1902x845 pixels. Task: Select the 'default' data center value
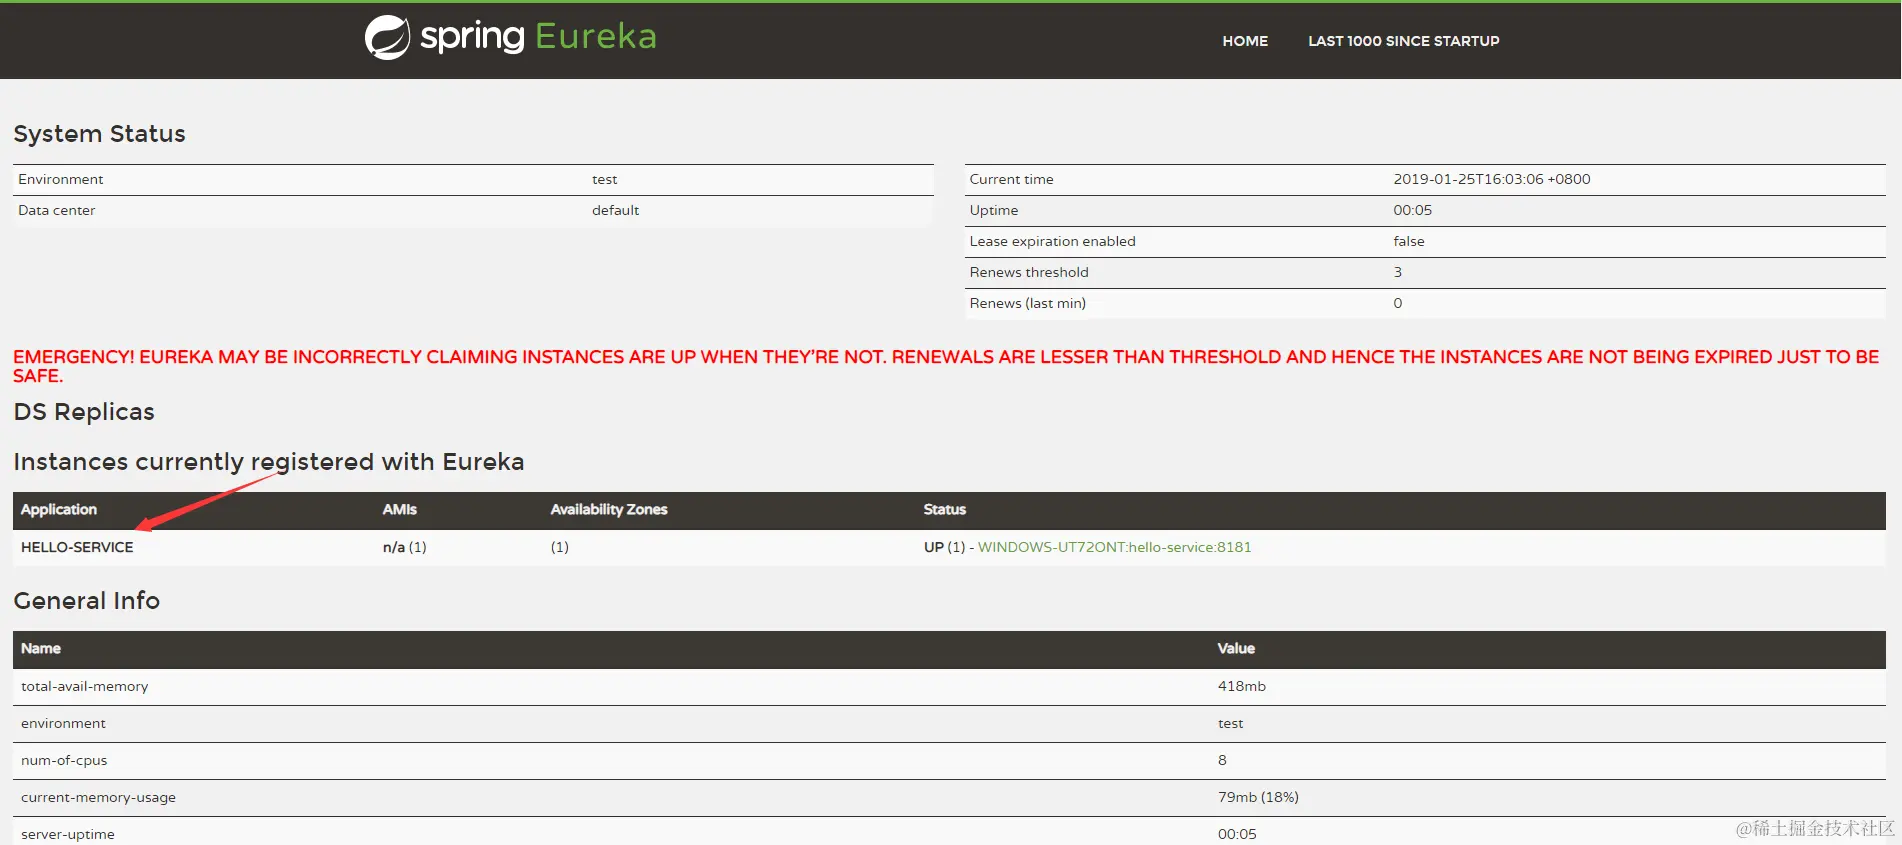(x=615, y=210)
